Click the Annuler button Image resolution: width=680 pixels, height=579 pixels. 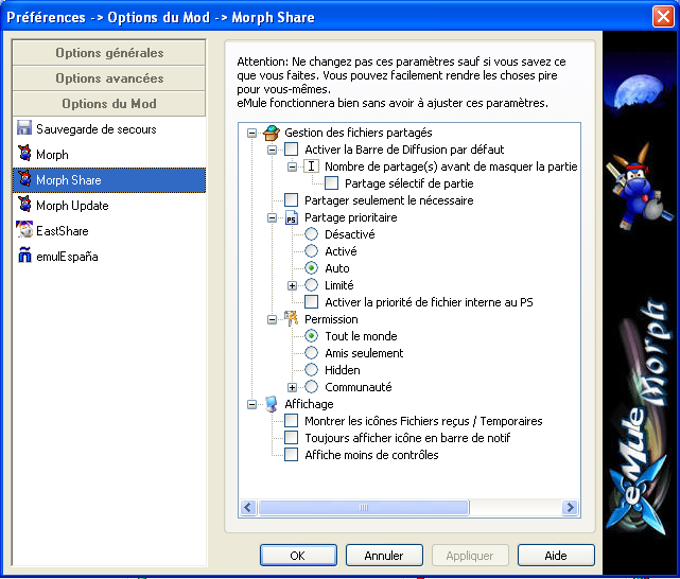coord(384,555)
